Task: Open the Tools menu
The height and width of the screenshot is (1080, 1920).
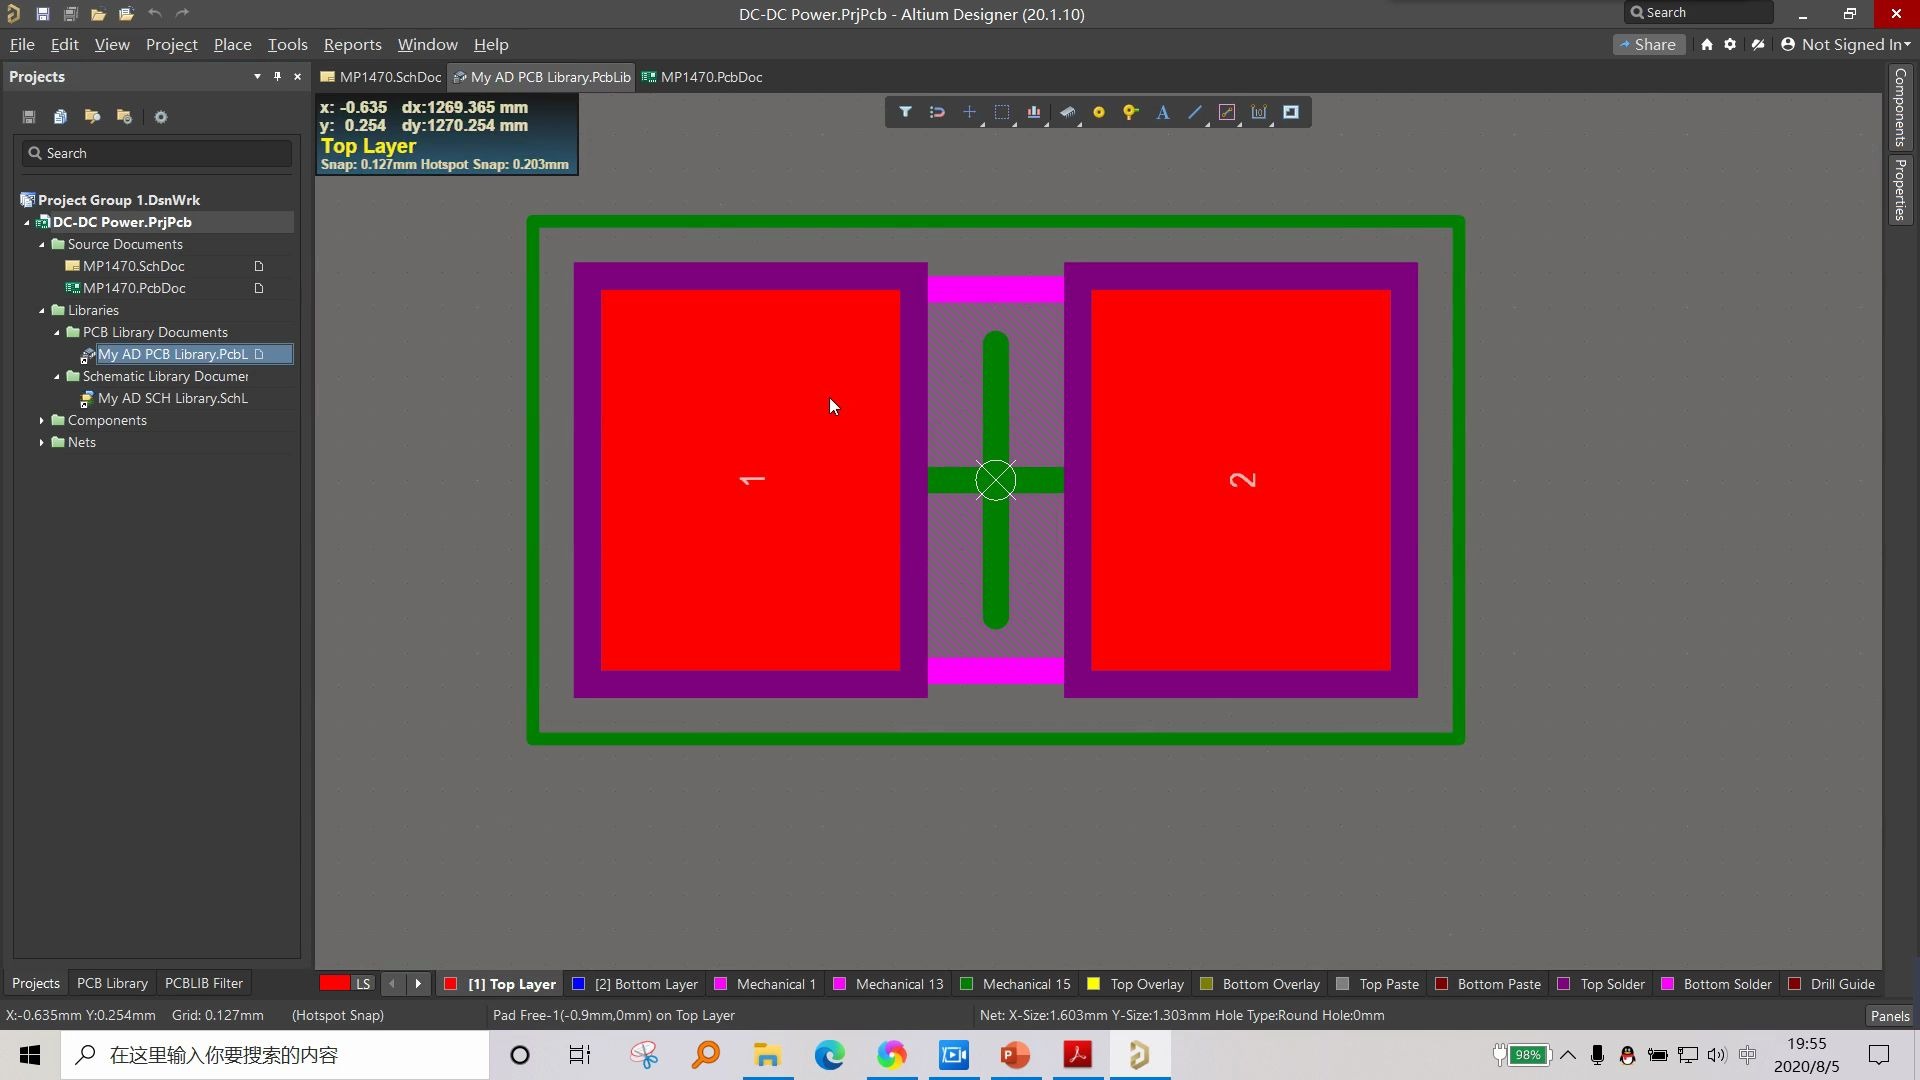Action: (x=287, y=44)
